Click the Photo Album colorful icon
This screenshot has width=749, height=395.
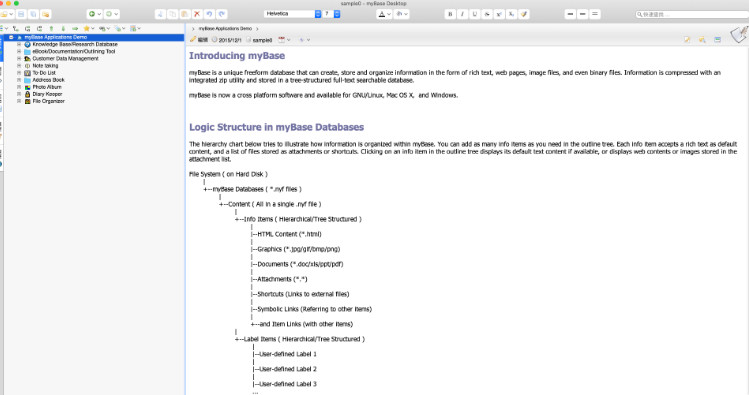tap(27, 87)
